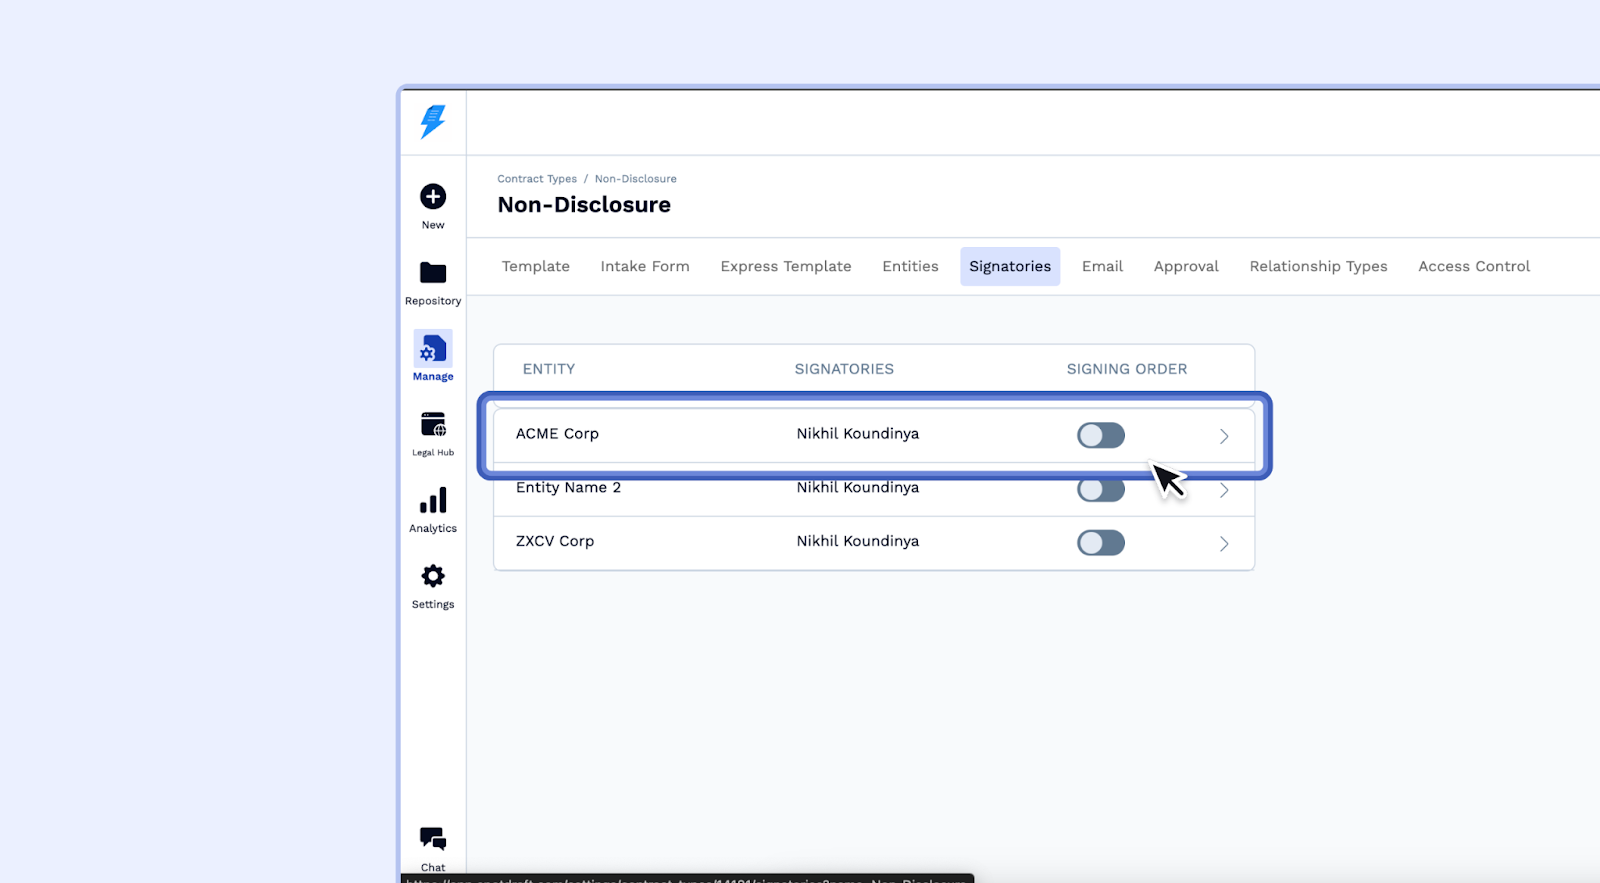Screen dimensions: 1600x883
Task: Open the Chat bubble icon
Action: 433,839
